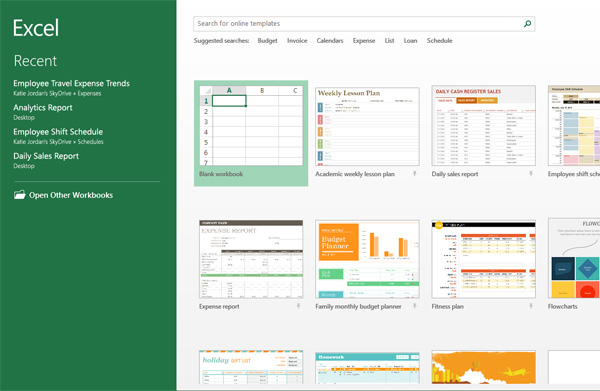Image resolution: width=600 pixels, height=391 pixels.
Task: Pin the Fitness plan template
Action: tap(531, 306)
